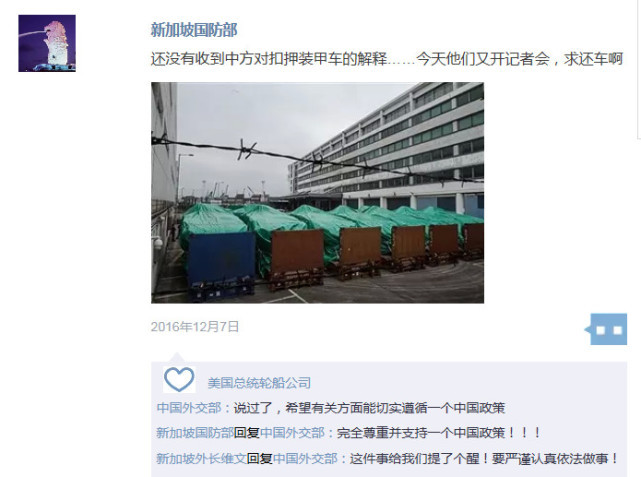641x477 pixels.
Task: Open the Merlion profile avatar
Action: point(47,43)
